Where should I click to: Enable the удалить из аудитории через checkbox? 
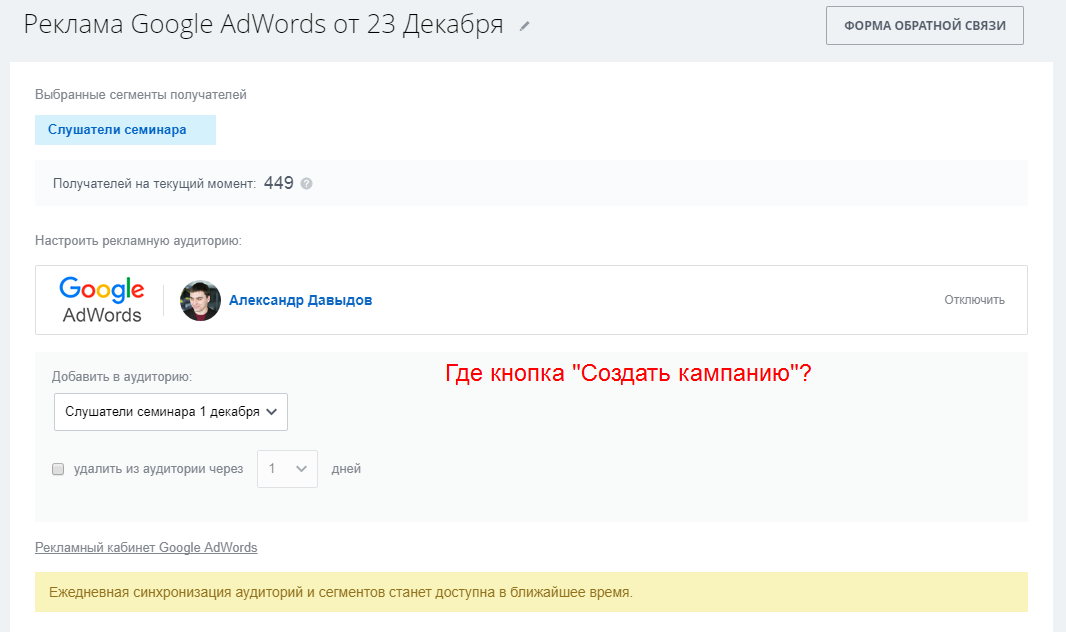coord(58,469)
